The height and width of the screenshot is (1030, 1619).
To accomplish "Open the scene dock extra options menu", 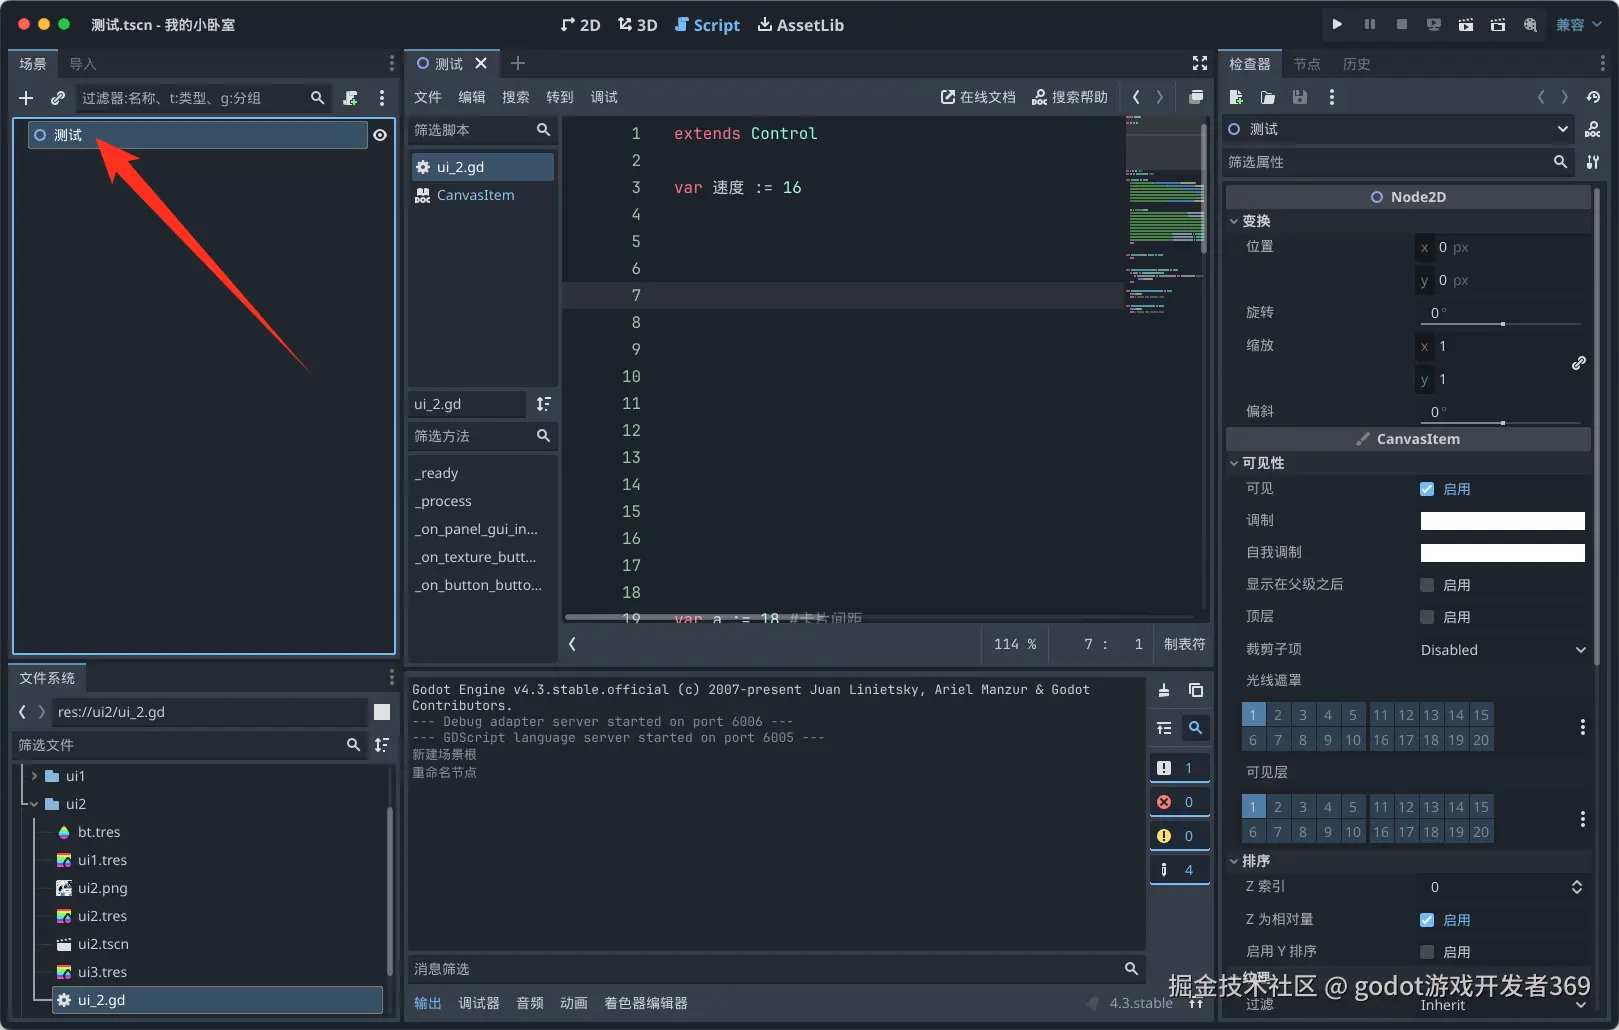I will tap(382, 98).
